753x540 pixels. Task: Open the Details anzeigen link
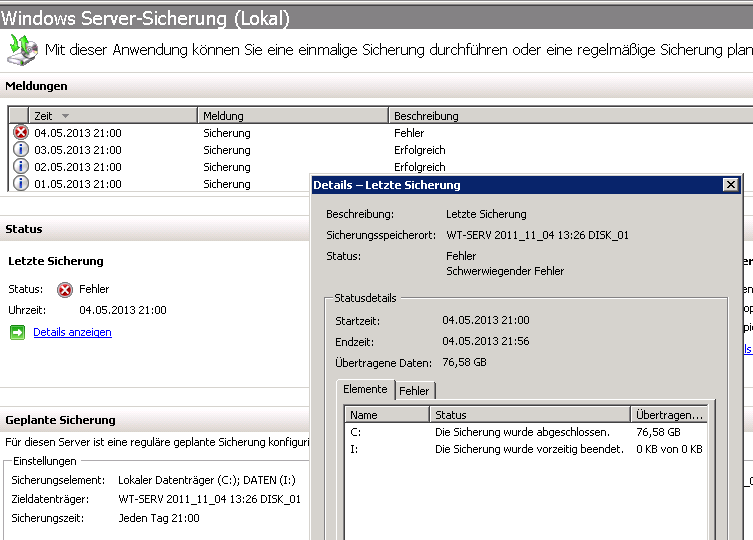pos(73,332)
